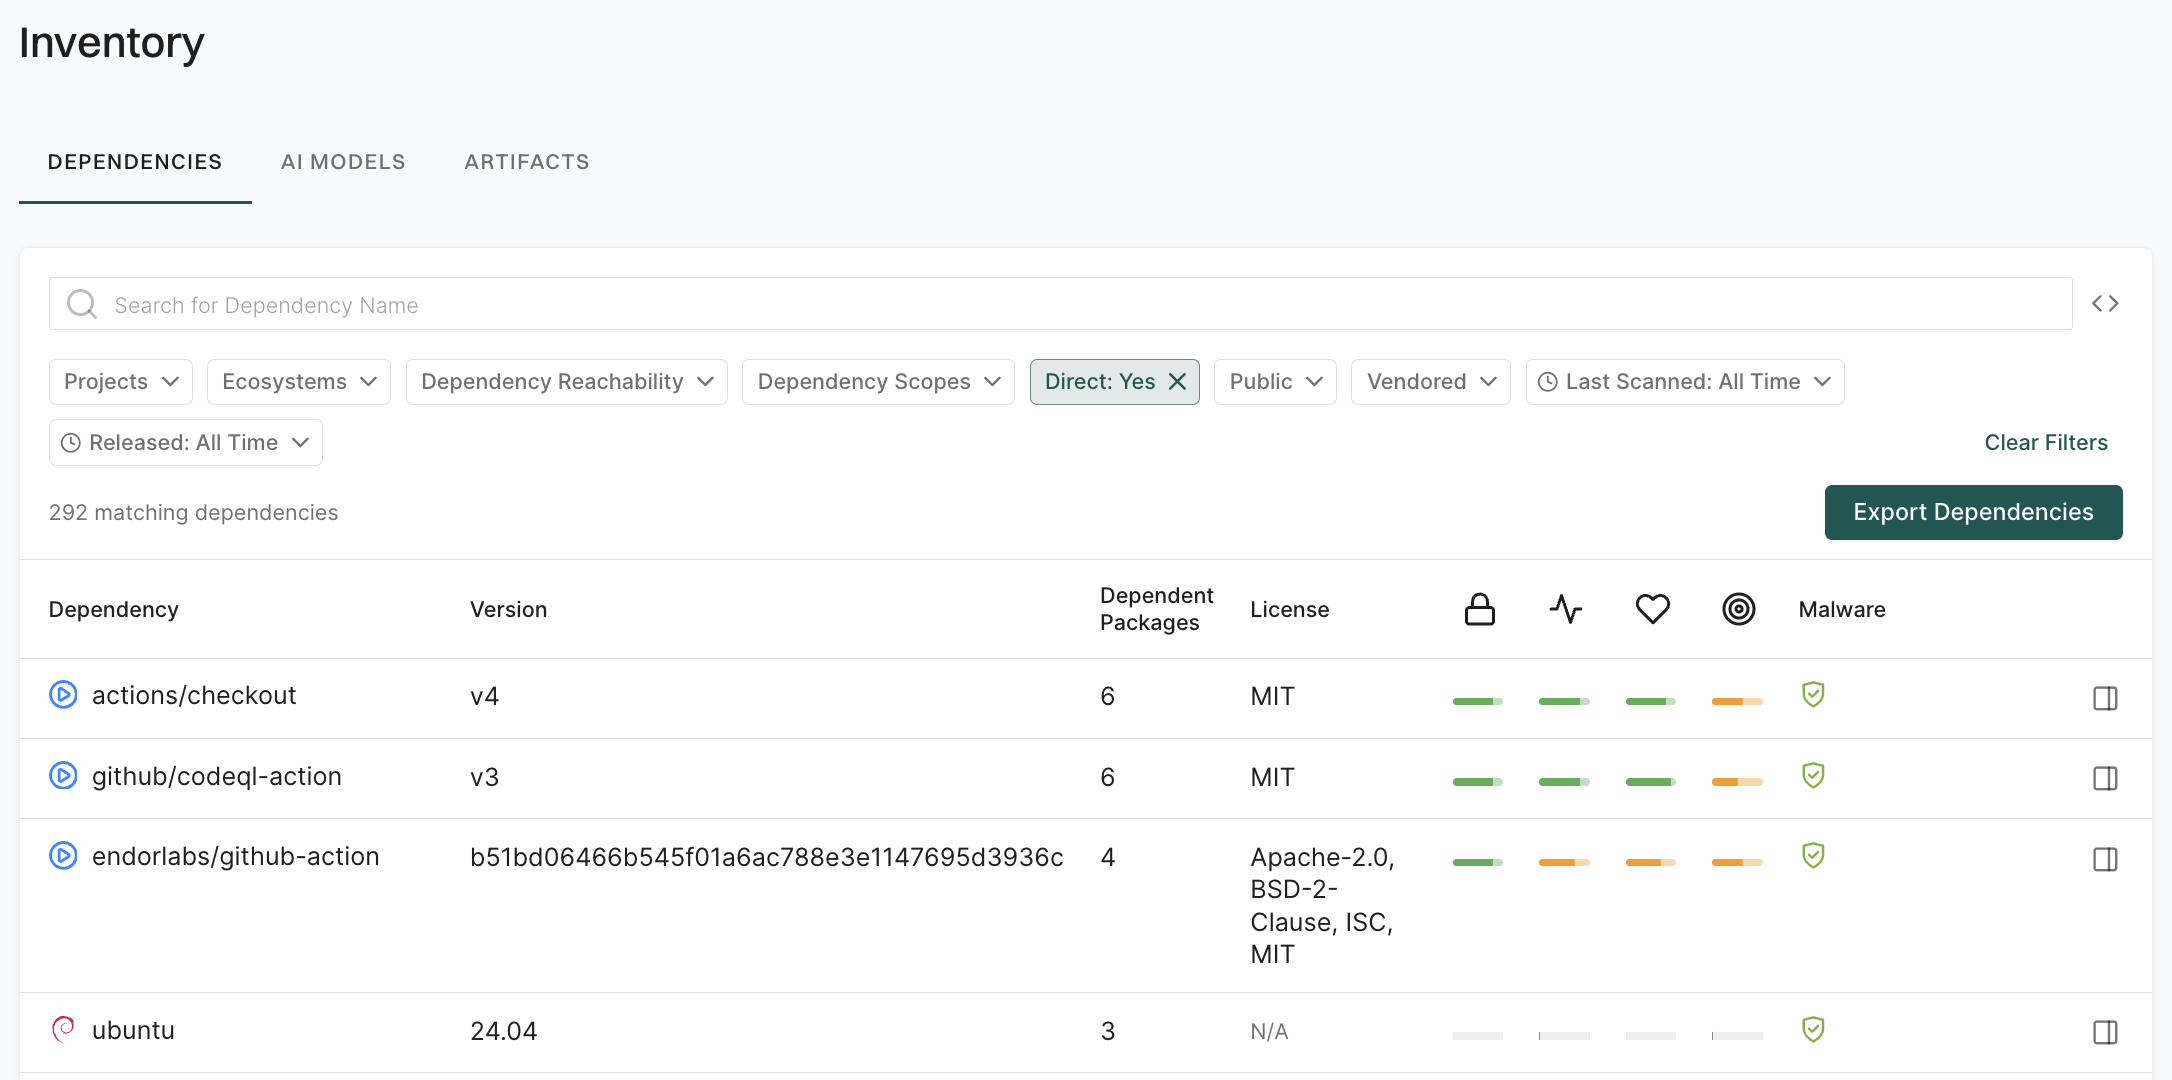The width and height of the screenshot is (2172, 1080).
Task: Open details panel for actions/checkout row
Action: click(2105, 698)
